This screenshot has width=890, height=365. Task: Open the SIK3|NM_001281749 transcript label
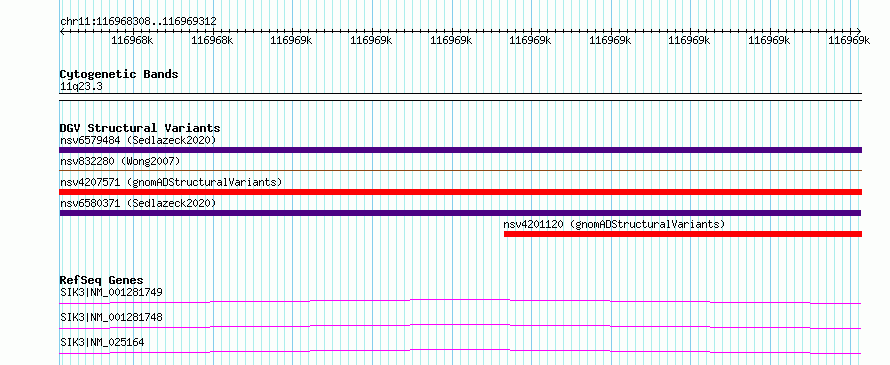(x=111, y=292)
